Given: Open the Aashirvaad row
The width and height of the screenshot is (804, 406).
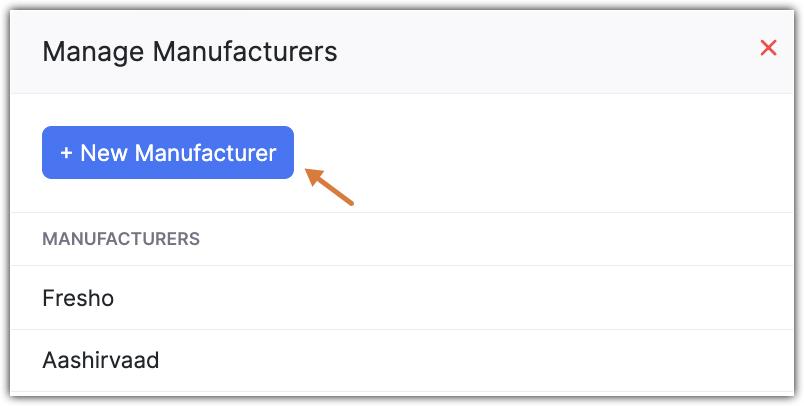Looking at the screenshot, I should pos(101,360).
